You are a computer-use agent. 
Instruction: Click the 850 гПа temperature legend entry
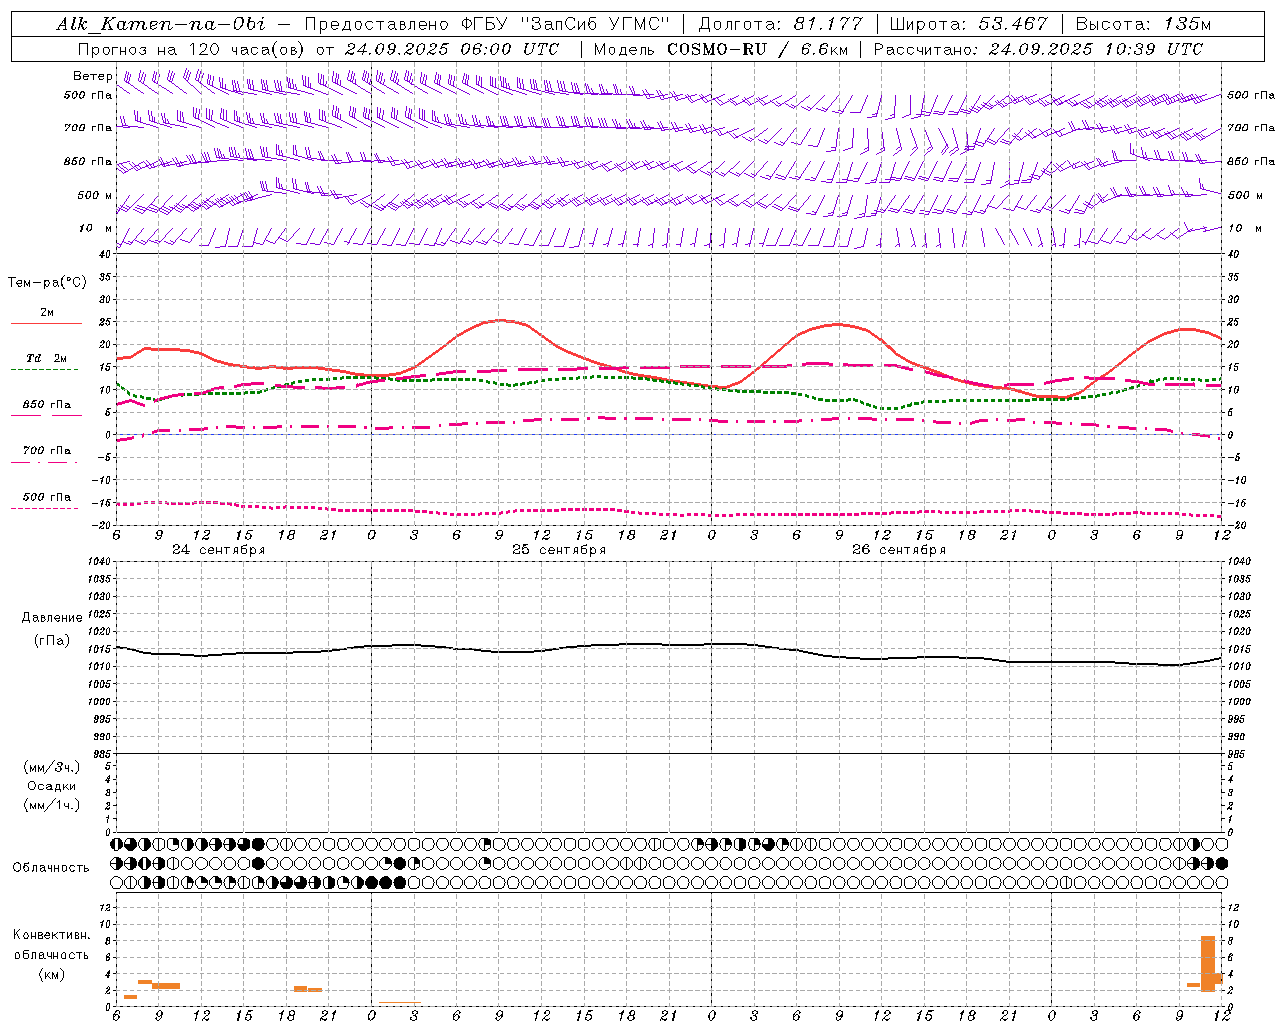47,405
